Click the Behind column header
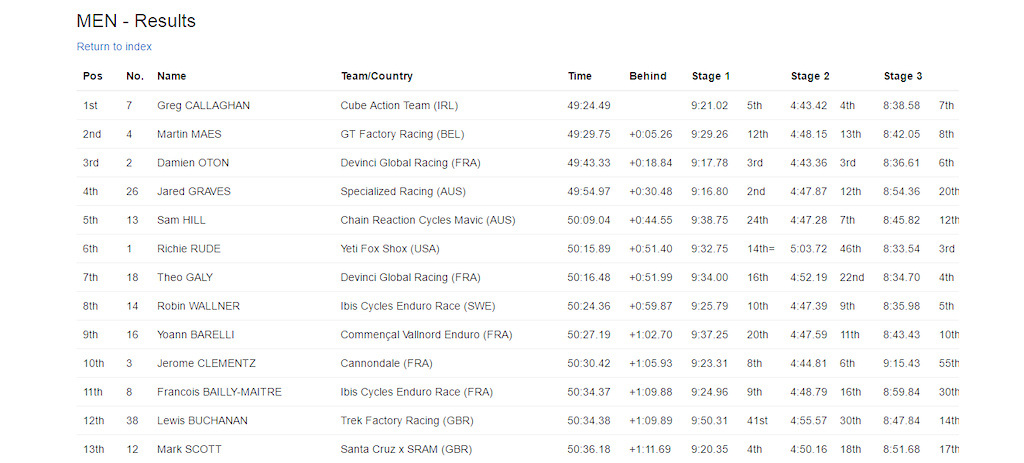This screenshot has height=463, width=1024. 648,76
